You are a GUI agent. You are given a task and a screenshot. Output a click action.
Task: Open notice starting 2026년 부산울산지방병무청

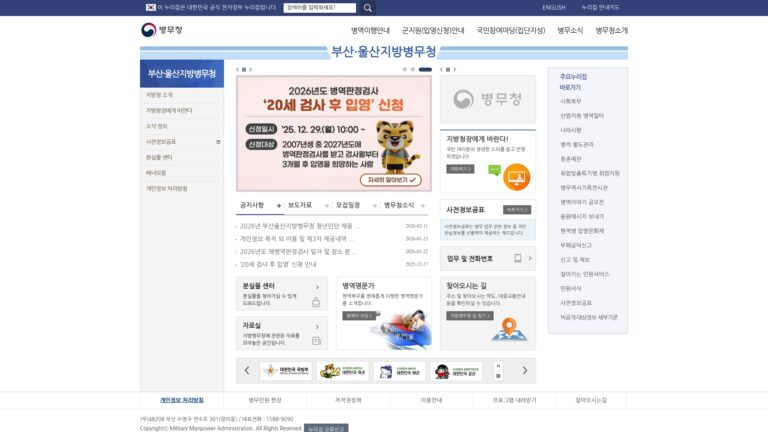point(299,226)
